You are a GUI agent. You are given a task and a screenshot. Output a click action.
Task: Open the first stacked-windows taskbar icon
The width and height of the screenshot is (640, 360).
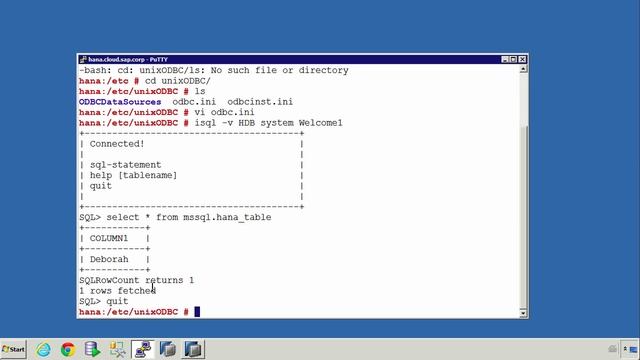[x=168, y=349]
